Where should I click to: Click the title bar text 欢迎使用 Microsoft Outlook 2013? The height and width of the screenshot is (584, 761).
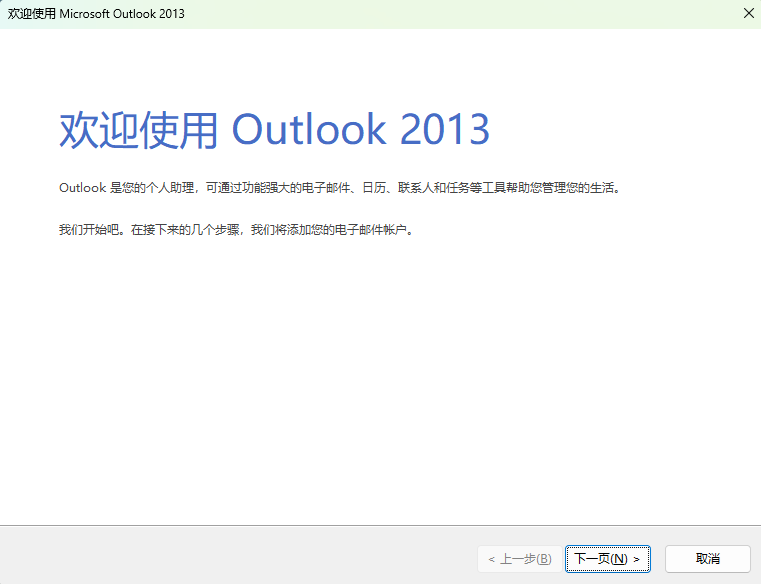point(96,14)
